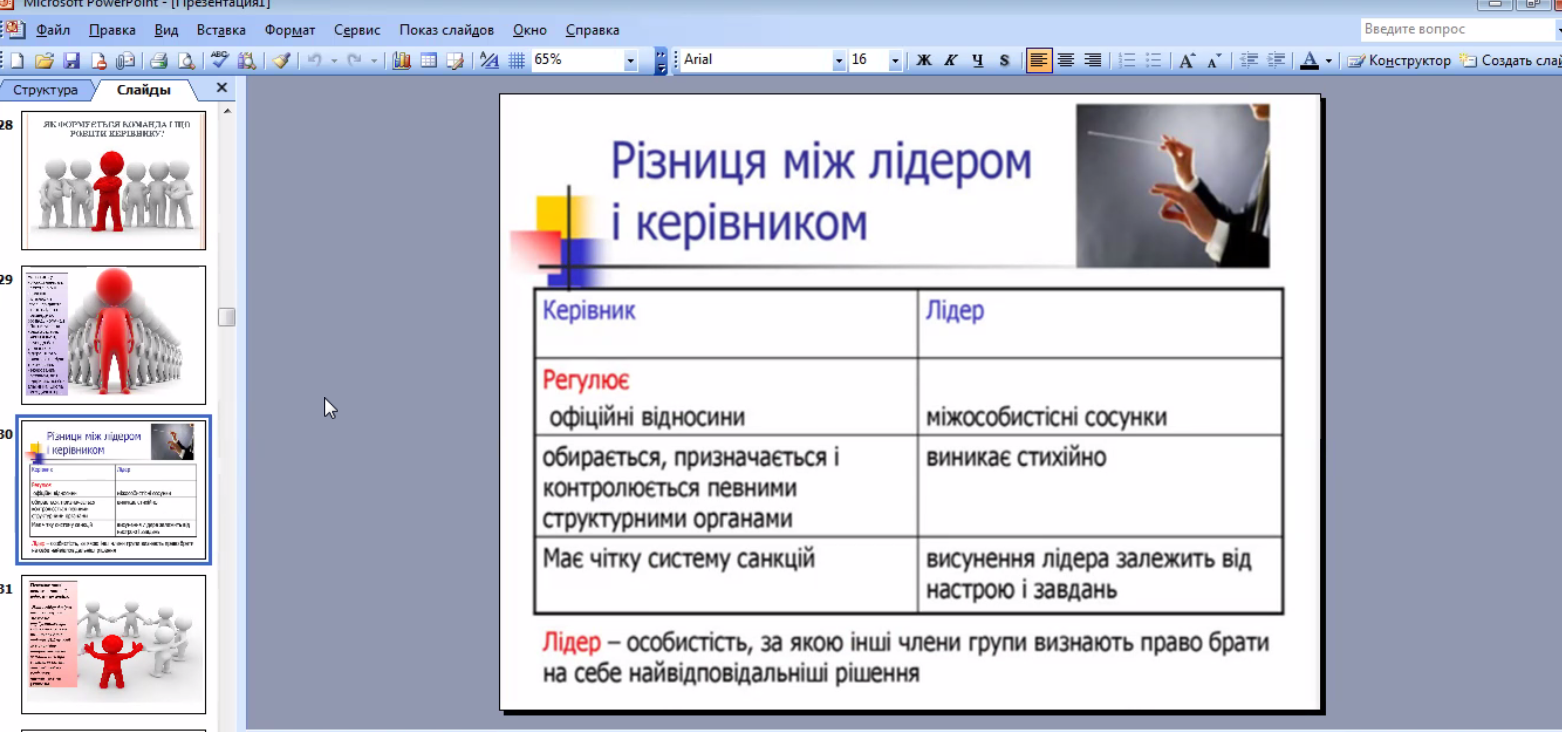Print the presentation with the printer icon
The image size is (1562, 732).
point(159,61)
